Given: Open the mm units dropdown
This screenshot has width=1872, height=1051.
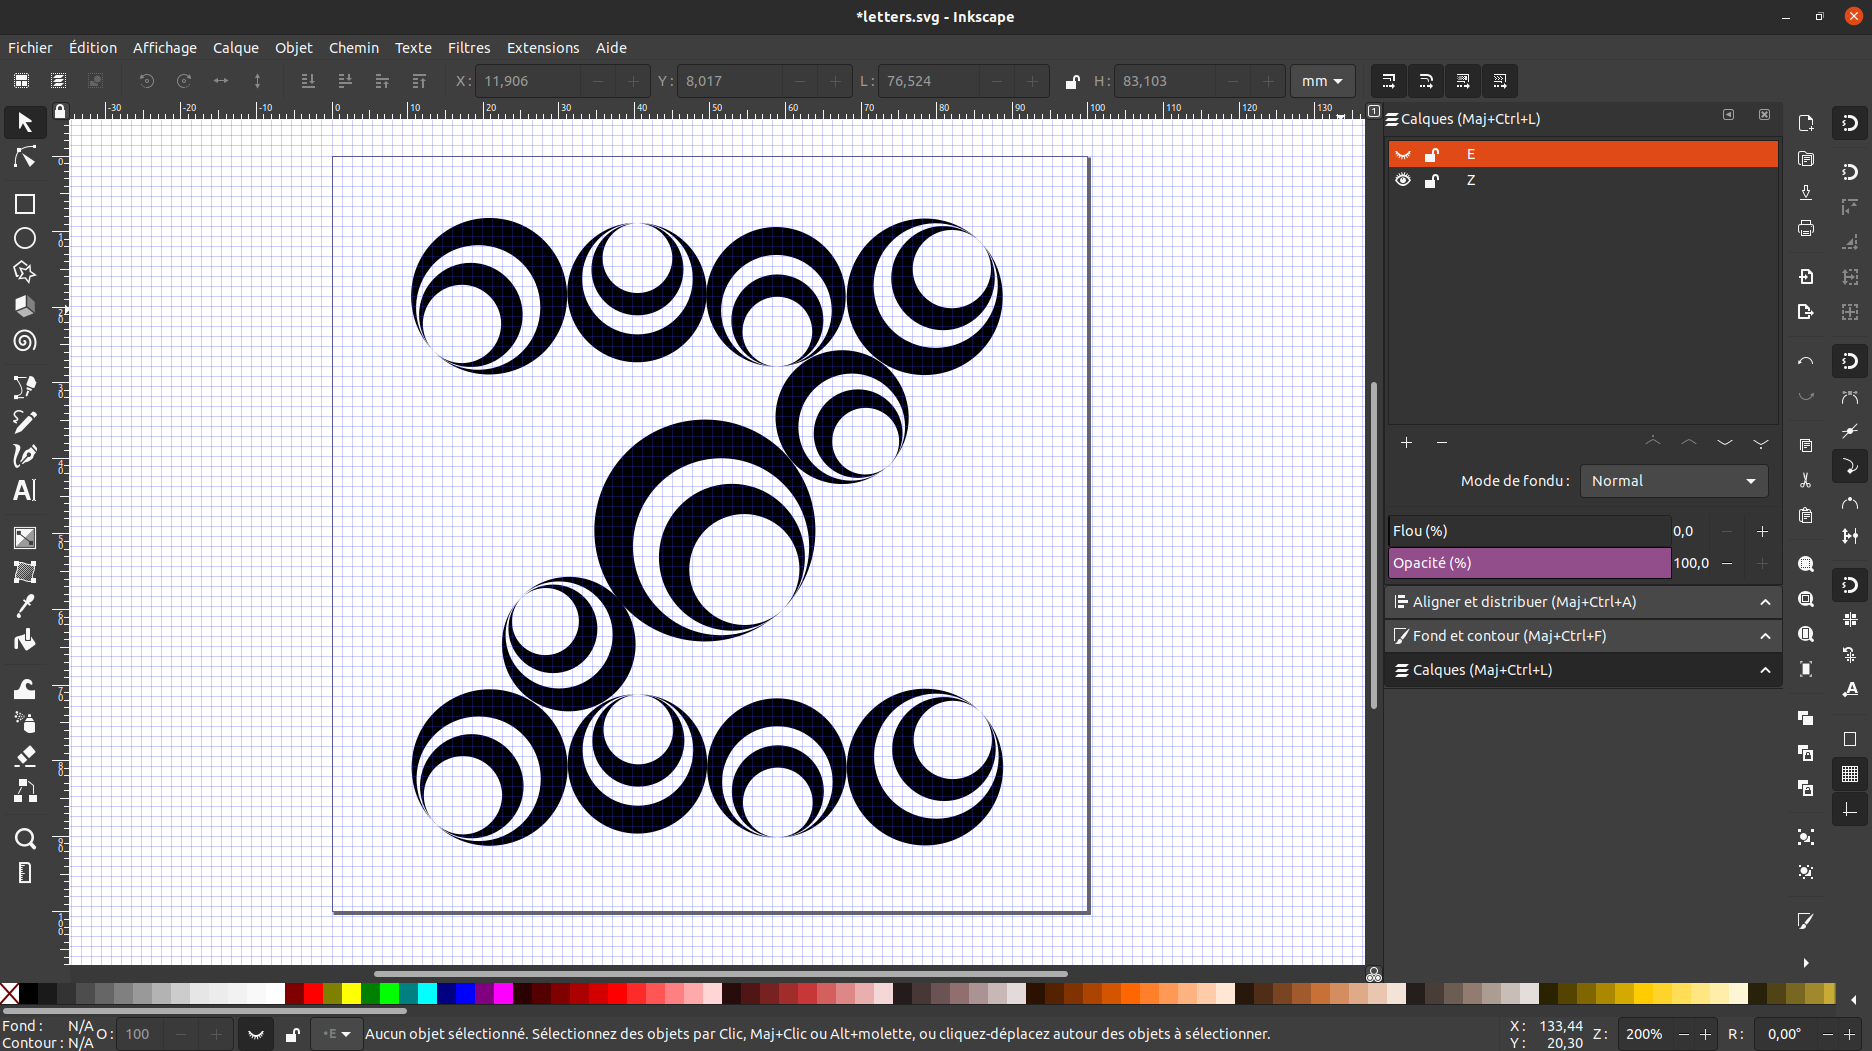Looking at the screenshot, I should (x=1322, y=81).
